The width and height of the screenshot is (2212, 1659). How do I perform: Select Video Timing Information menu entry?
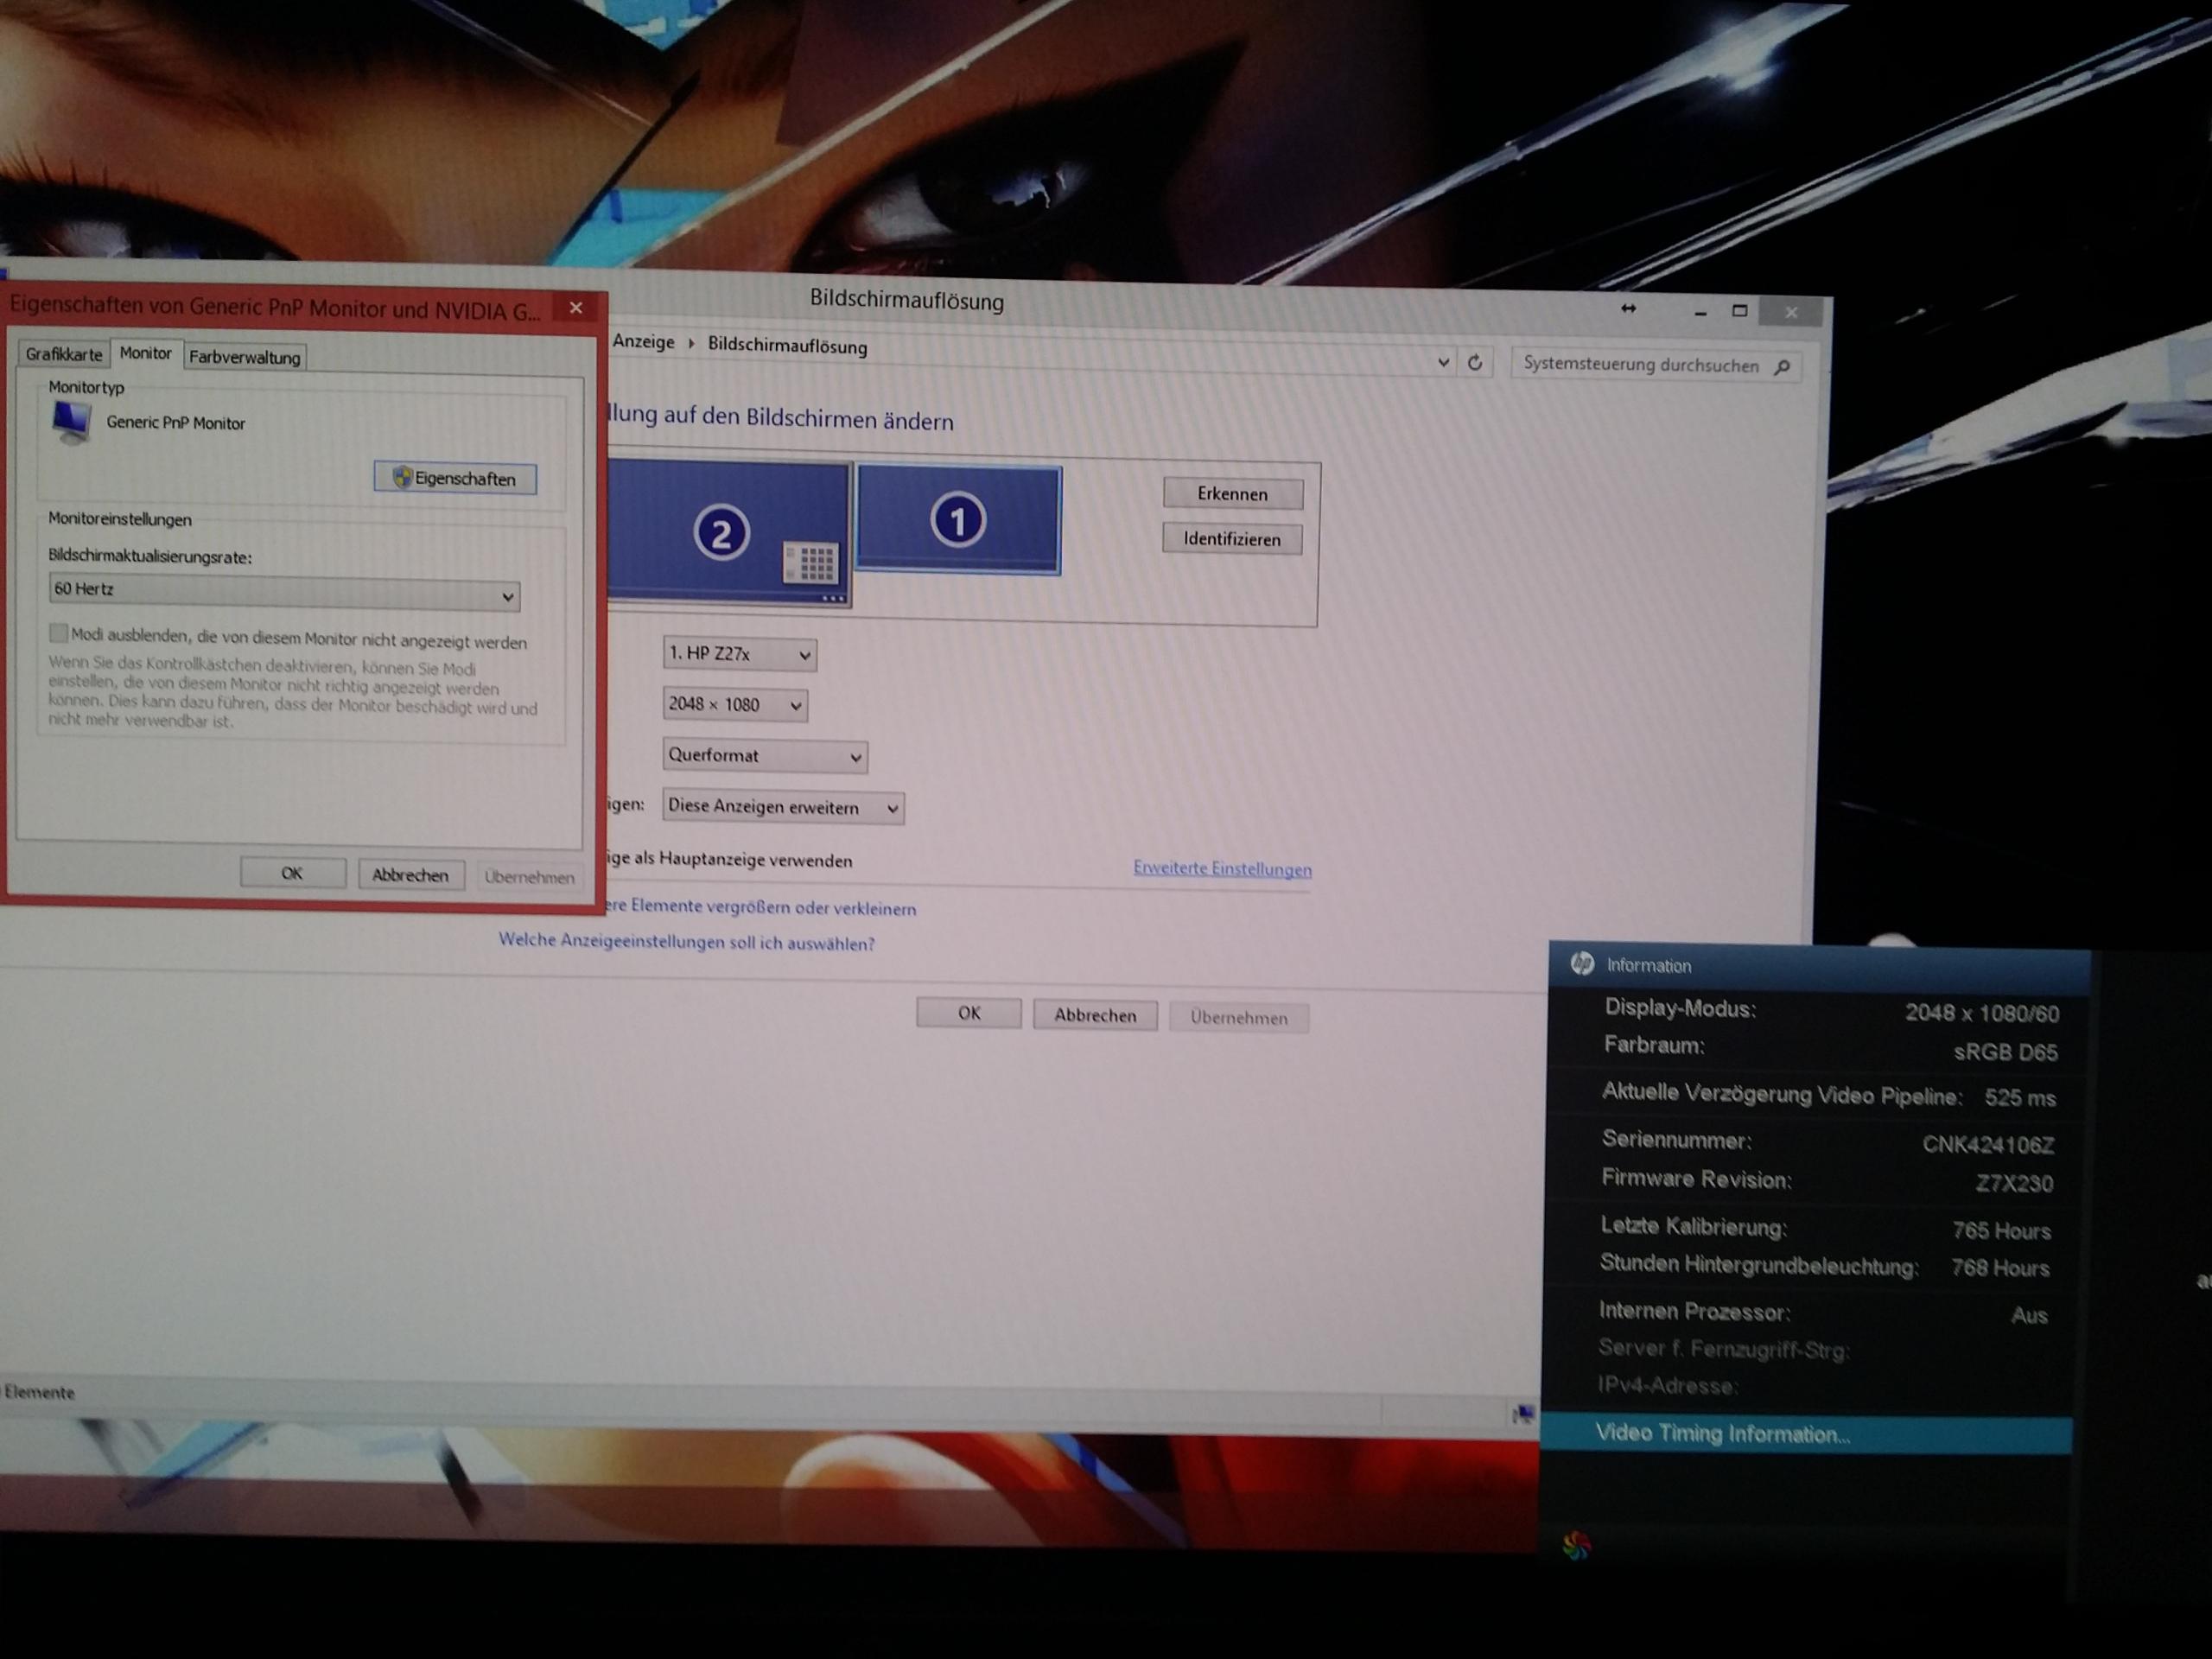point(1722,1434)
